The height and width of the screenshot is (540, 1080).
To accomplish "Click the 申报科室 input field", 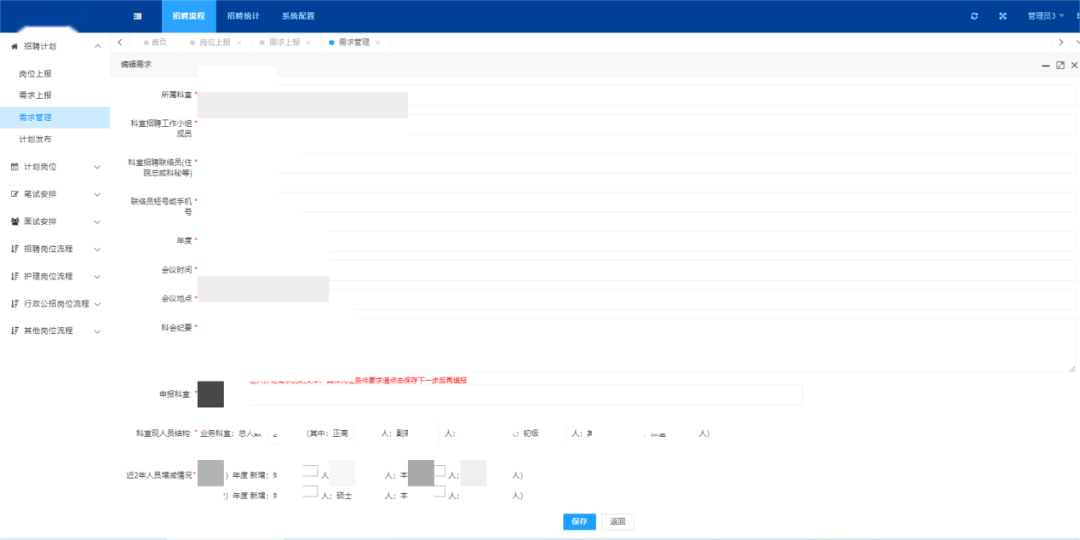I will (x=500, y=395).
